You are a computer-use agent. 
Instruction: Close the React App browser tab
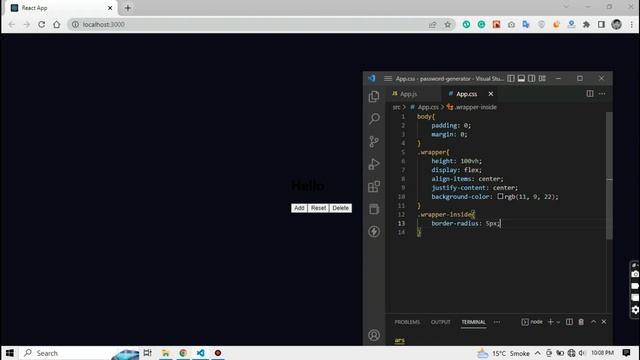click(110, 8)
